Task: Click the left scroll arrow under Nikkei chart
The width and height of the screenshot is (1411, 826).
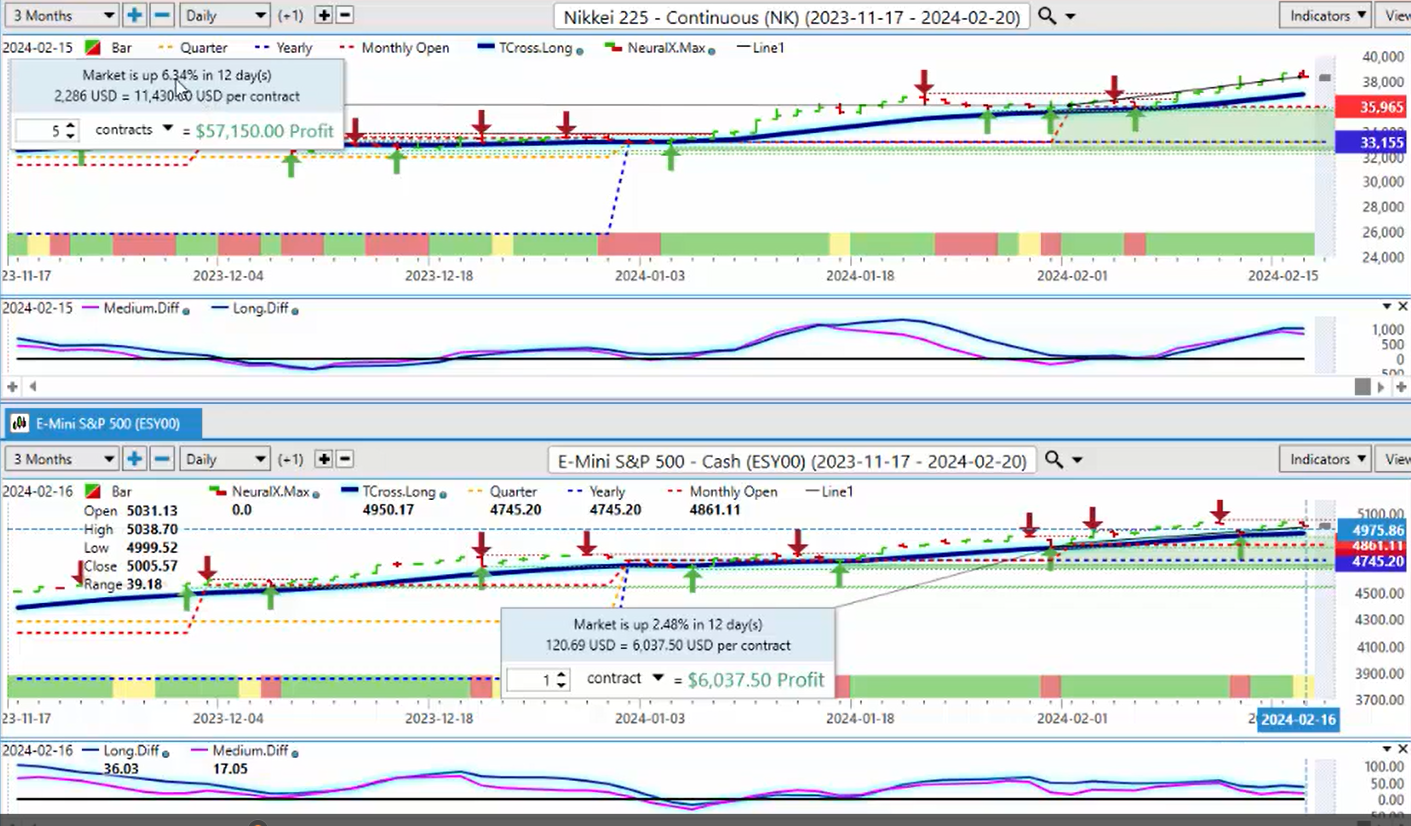Action: pyautogui.click(x=31, y=386)
